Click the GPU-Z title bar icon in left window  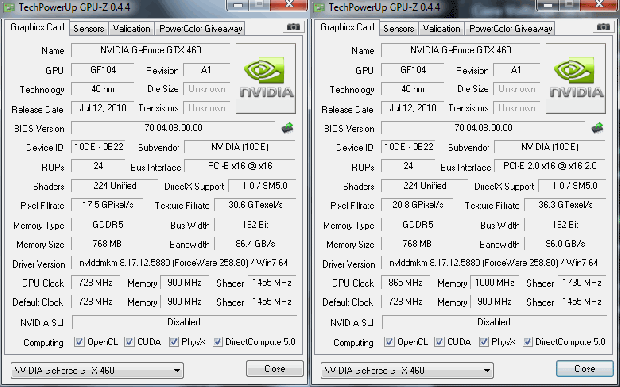[9, 7]
